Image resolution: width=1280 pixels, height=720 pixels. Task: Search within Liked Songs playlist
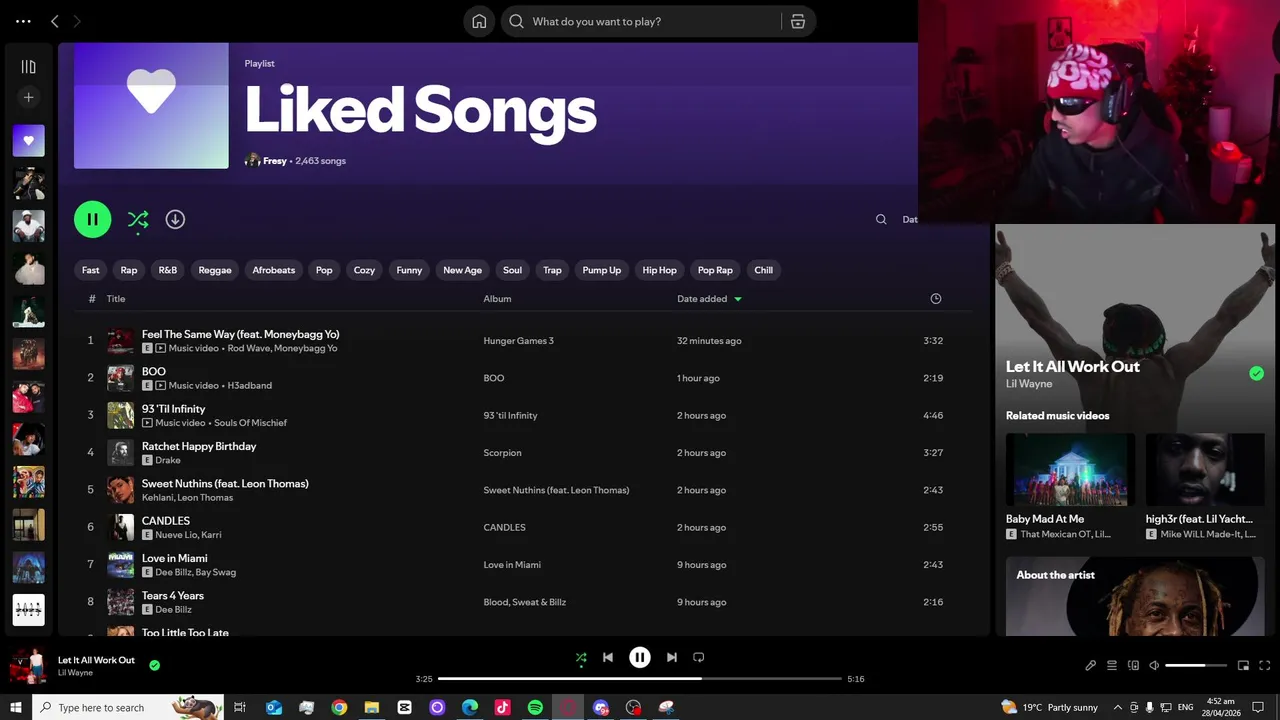click(881, 219)
